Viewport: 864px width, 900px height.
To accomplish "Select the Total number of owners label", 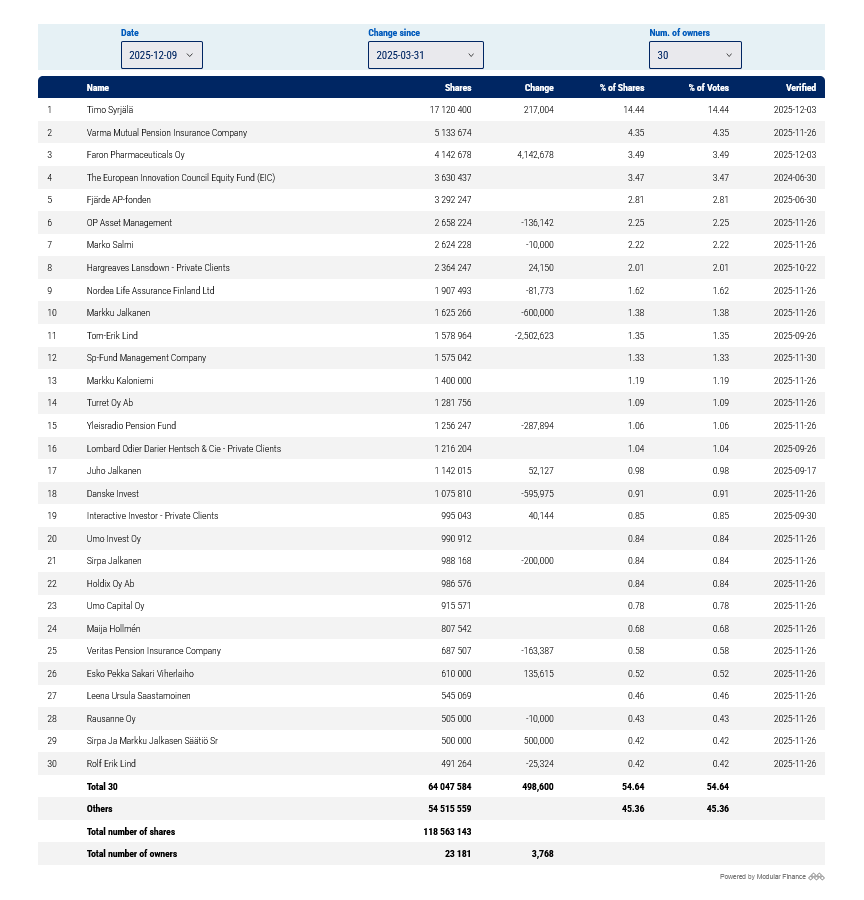I will click(132, 854).
